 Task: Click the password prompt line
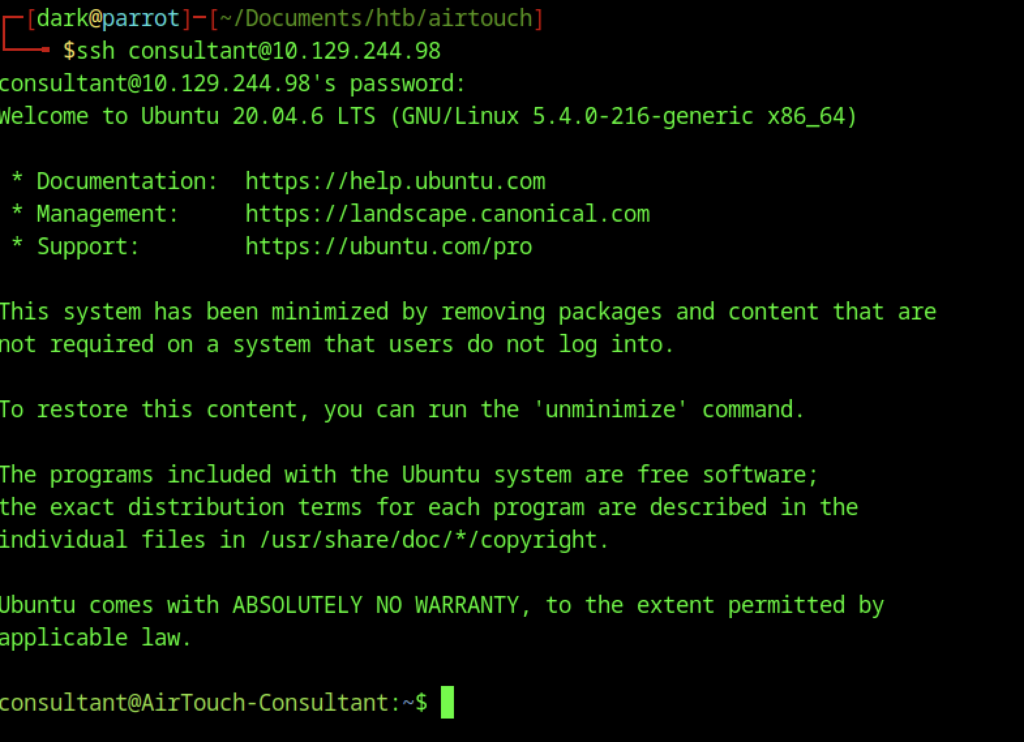(x=232, y=83)
